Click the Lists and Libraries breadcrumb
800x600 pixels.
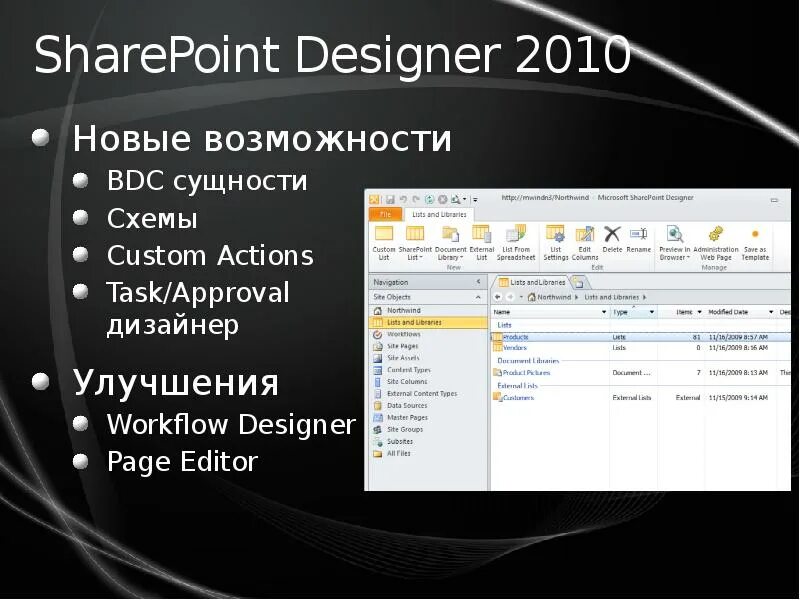click(611, 297)
